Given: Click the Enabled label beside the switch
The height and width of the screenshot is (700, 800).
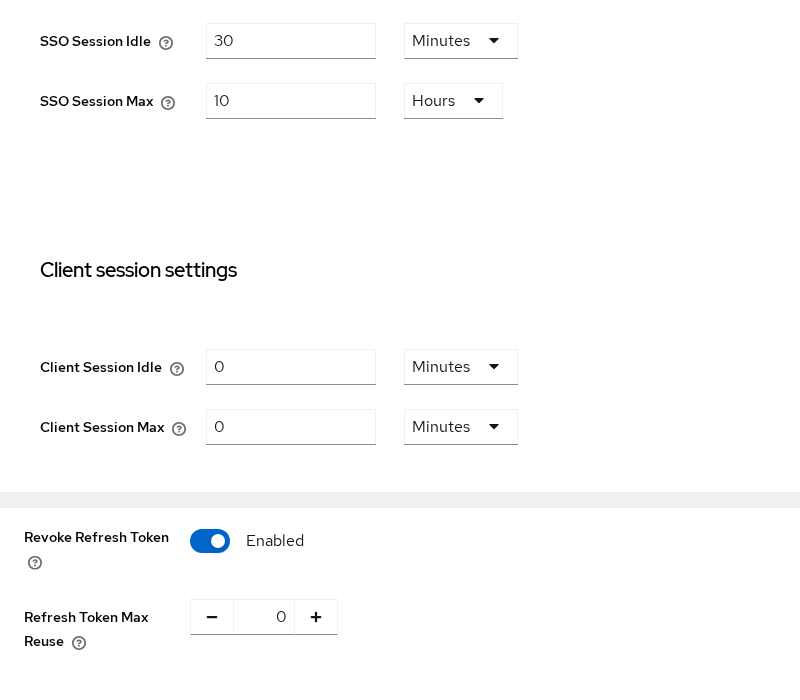Looking at the screenshot, I should (275, 541).
